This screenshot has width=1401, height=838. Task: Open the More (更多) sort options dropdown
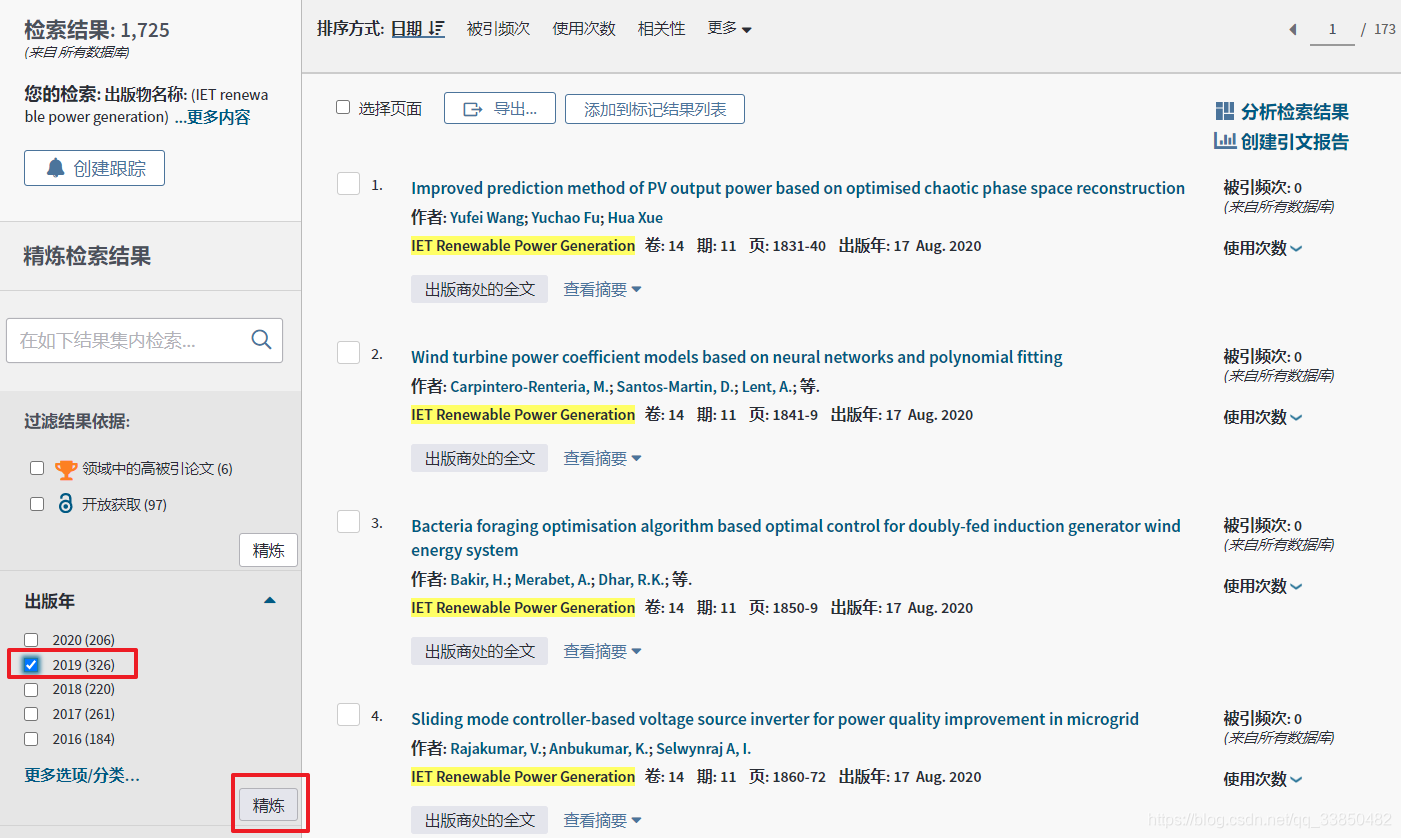729,29
